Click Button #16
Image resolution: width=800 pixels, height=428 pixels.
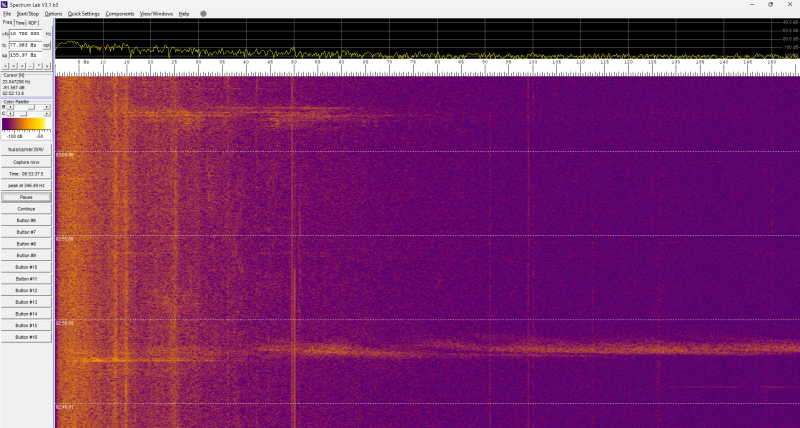coord(26,337)
